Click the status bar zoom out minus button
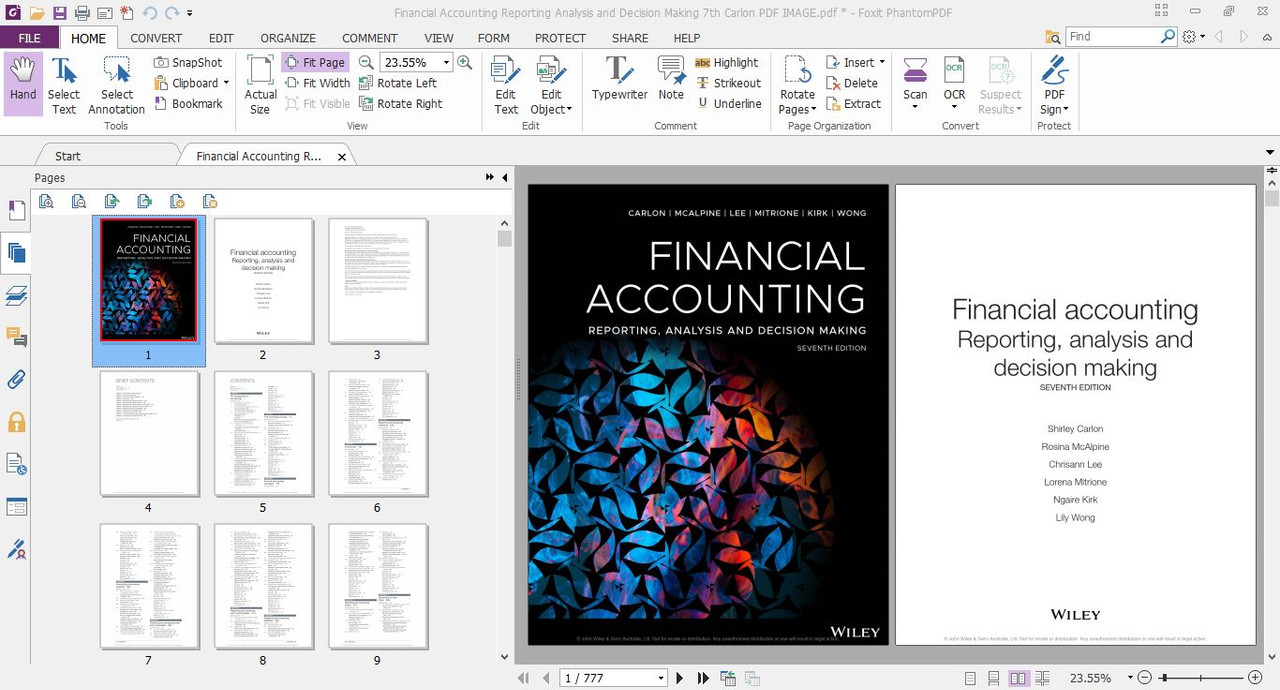Image resolution: width=1280 pixels, height=690 pixels. click(x=1145, y=678)
